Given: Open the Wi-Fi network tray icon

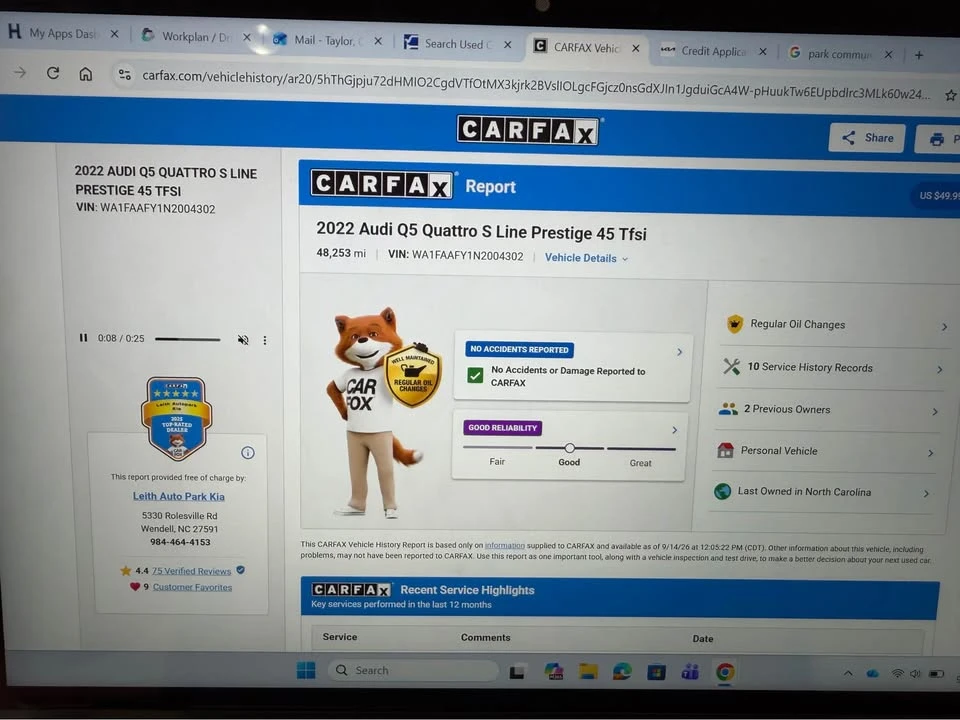Looking at the screenshot, I should pos(898,673).
